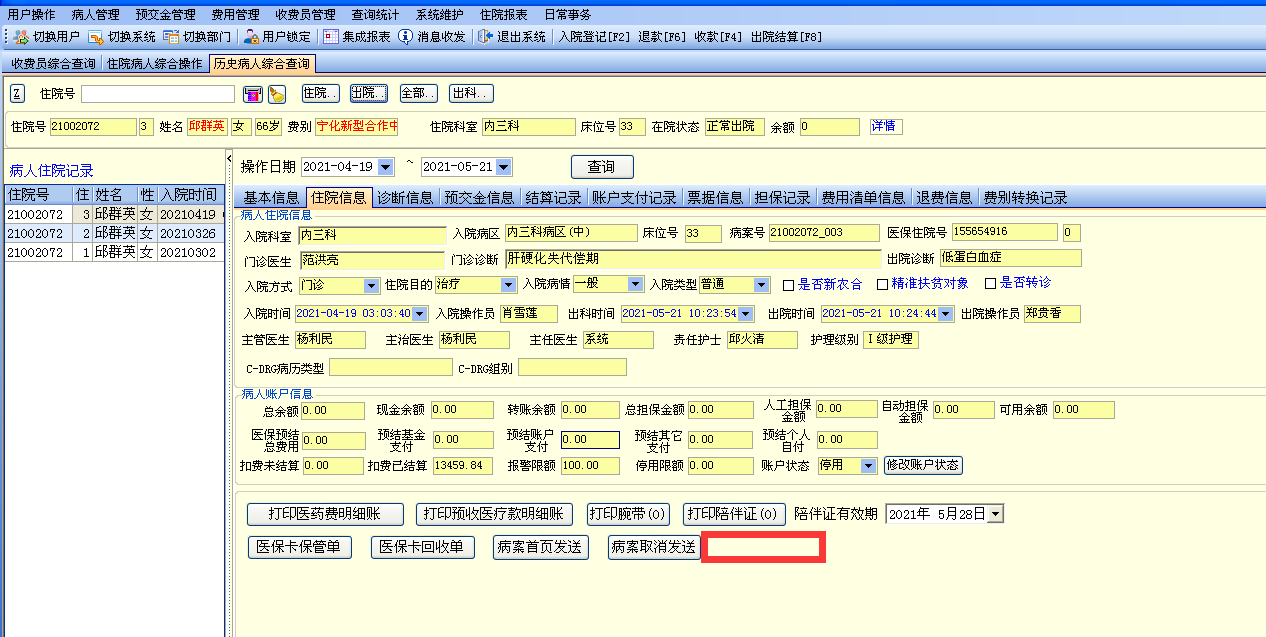Image resolution: width=1266 pixels, height=637 pixels.
Task: Click 收款[F4] toolbar item
Action: tap(718, 37)
